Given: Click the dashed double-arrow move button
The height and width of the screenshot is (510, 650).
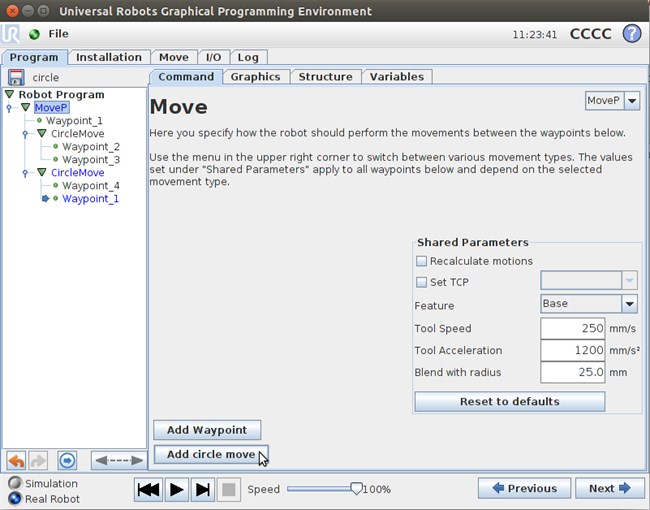Looking at the screenshot, I should [x=119, y=461].
